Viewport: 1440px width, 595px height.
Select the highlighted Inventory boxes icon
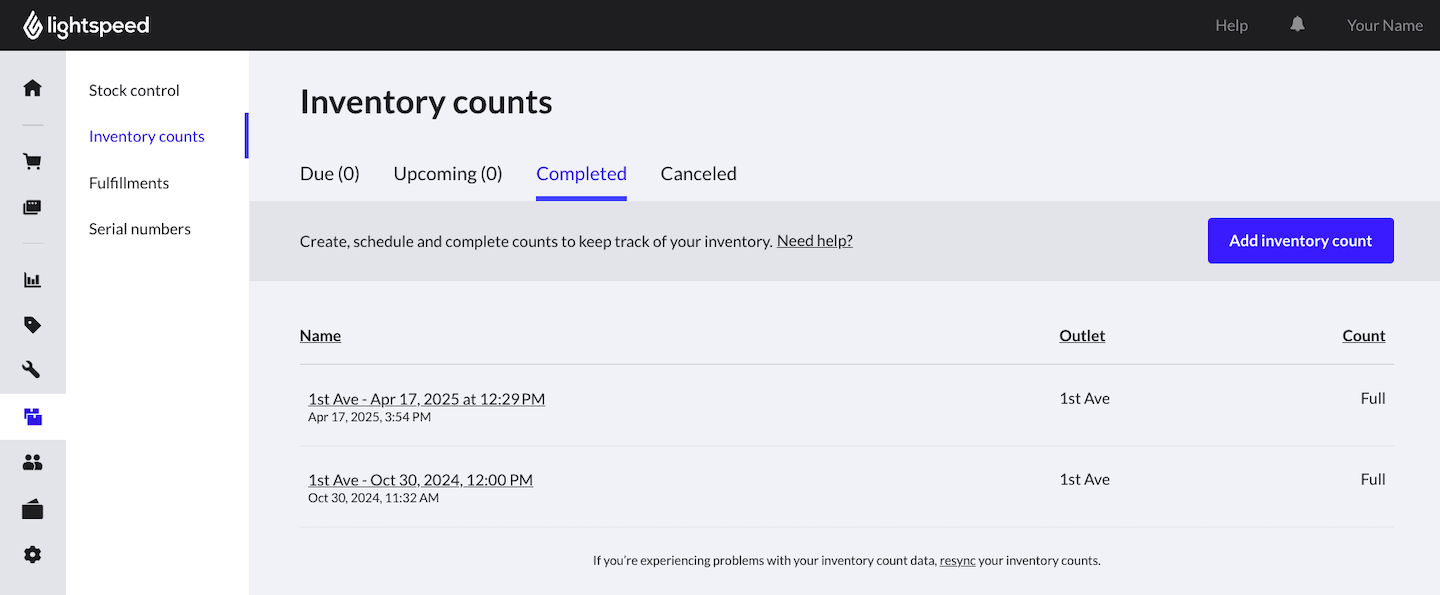coord(33,417)
